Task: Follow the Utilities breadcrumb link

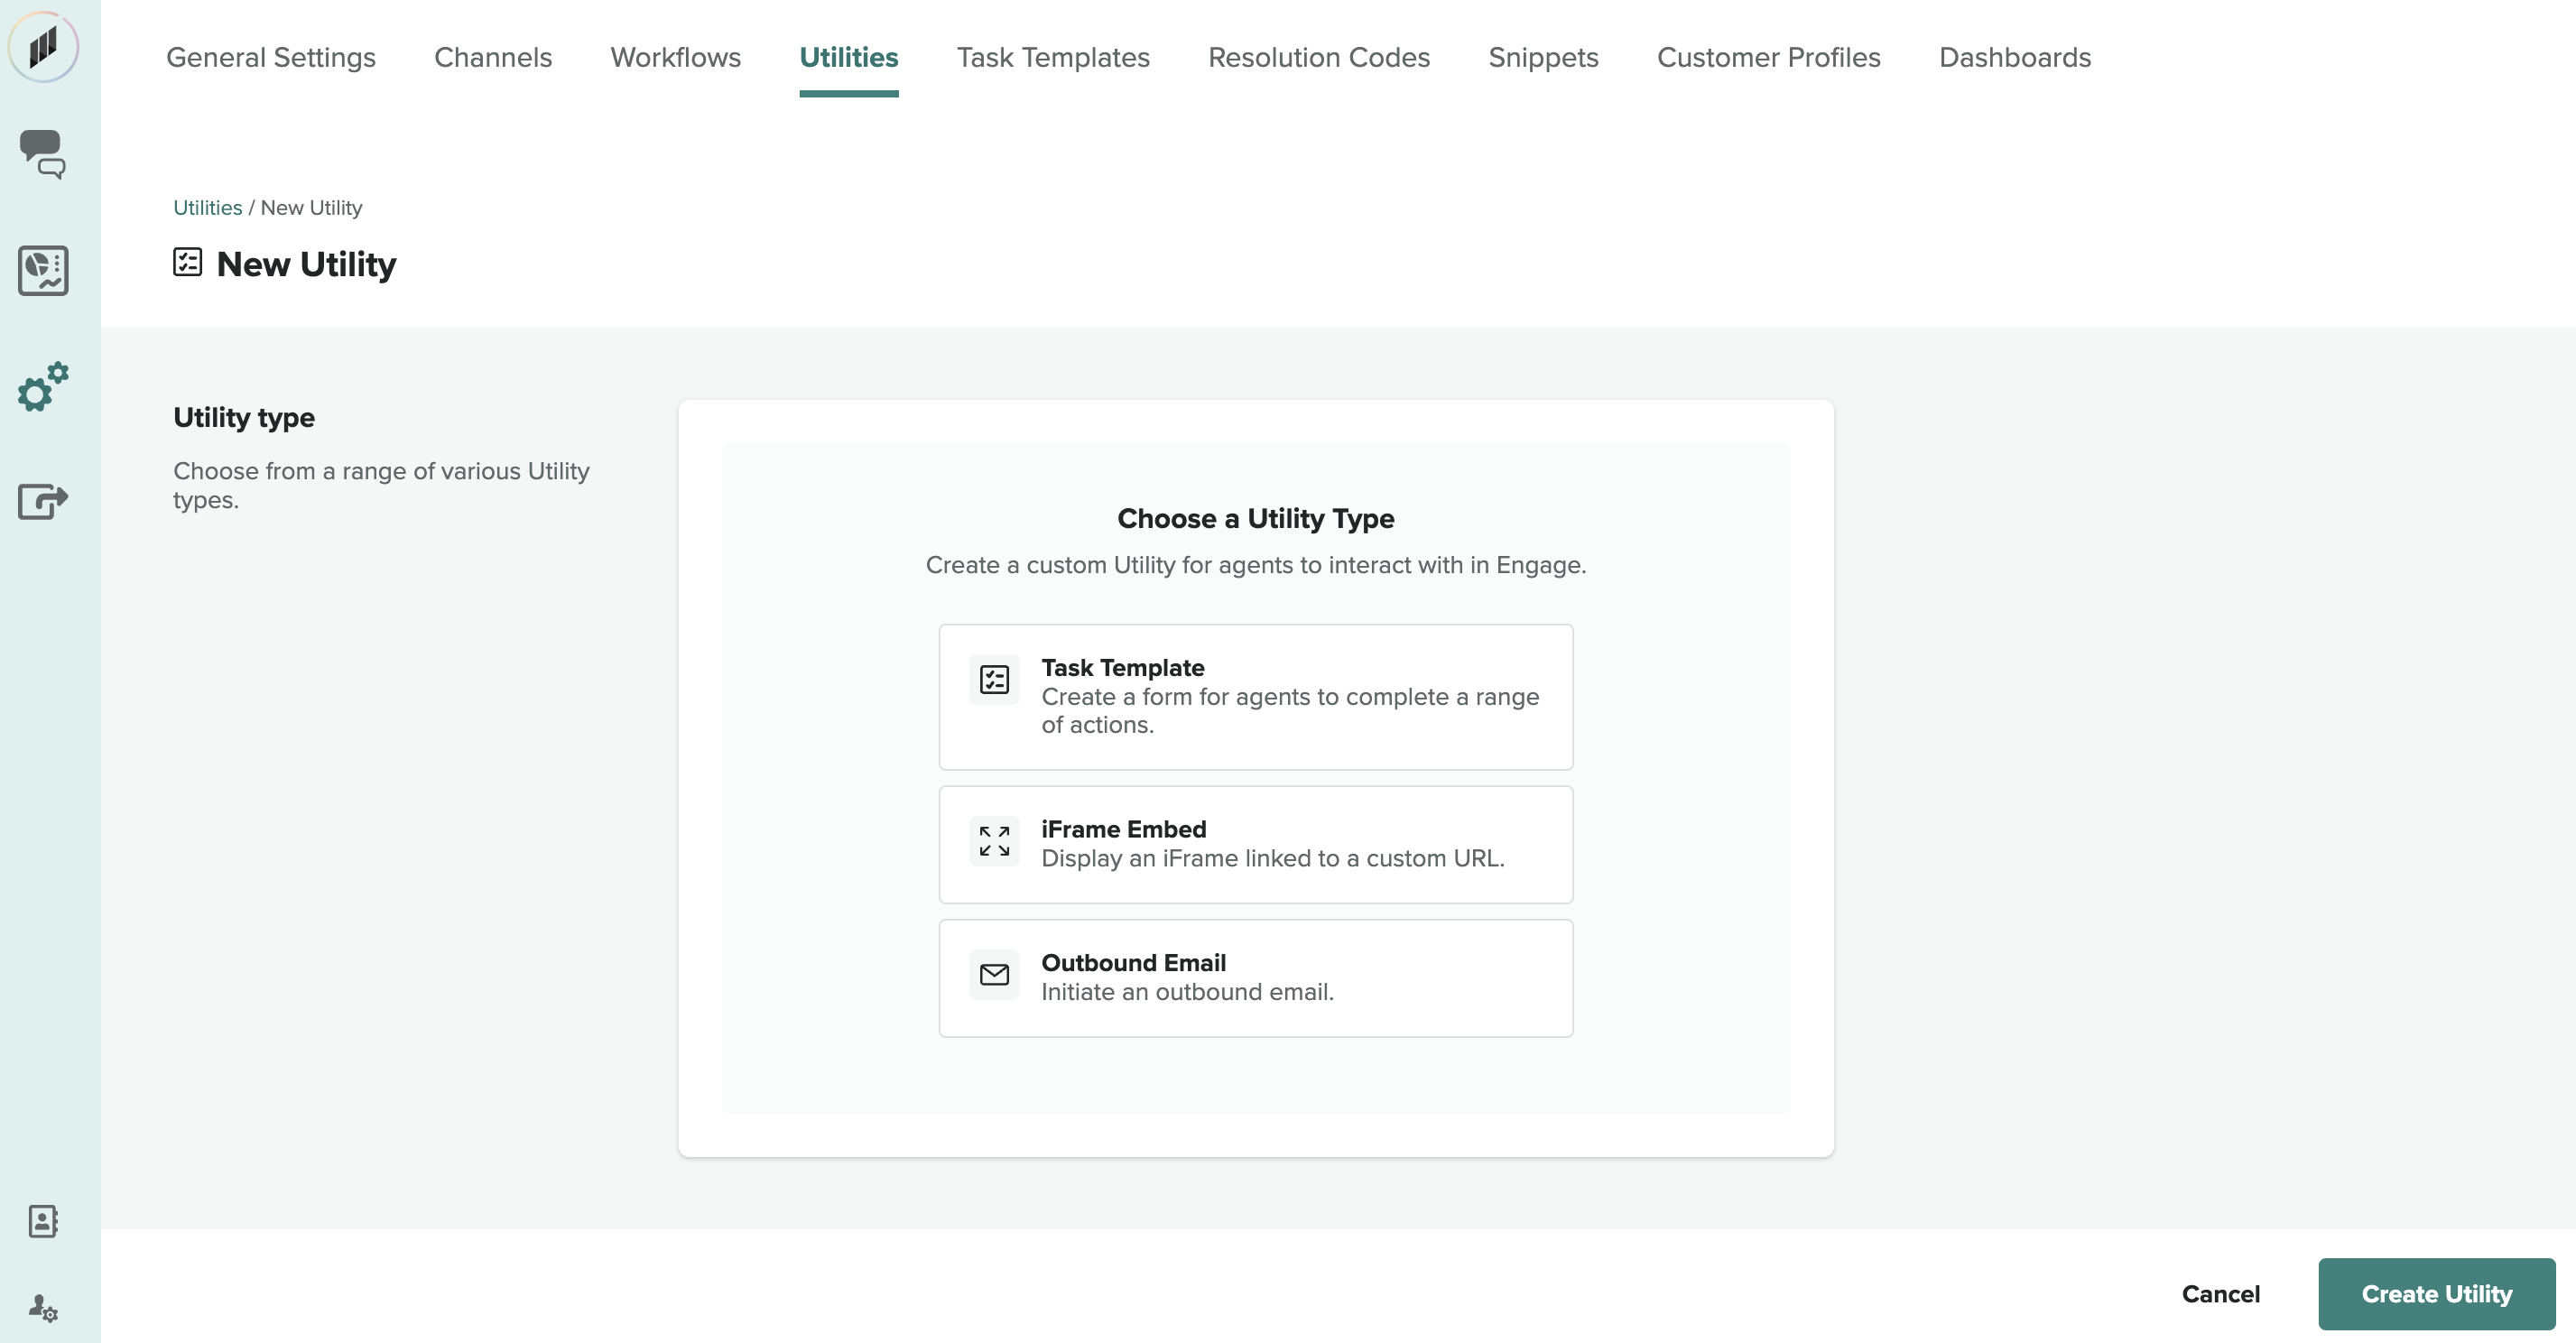Action: pyautogui.click(x=207, y=207)
